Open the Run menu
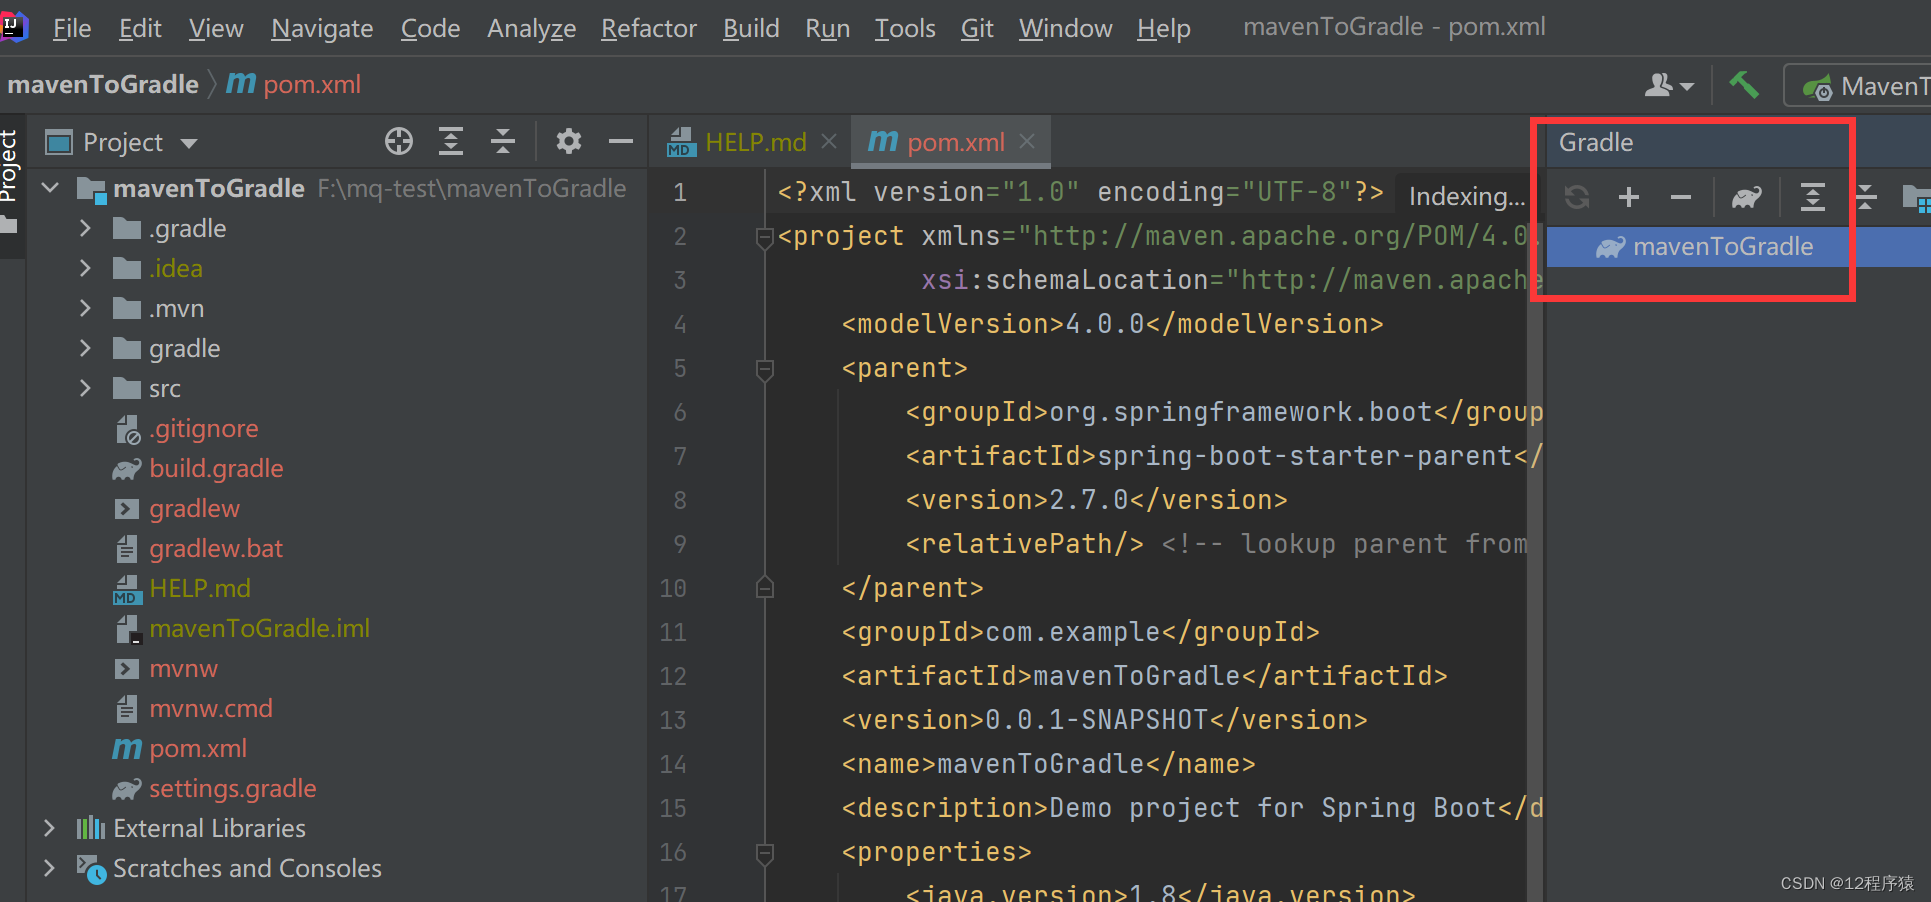 click(x=827, y=29)
